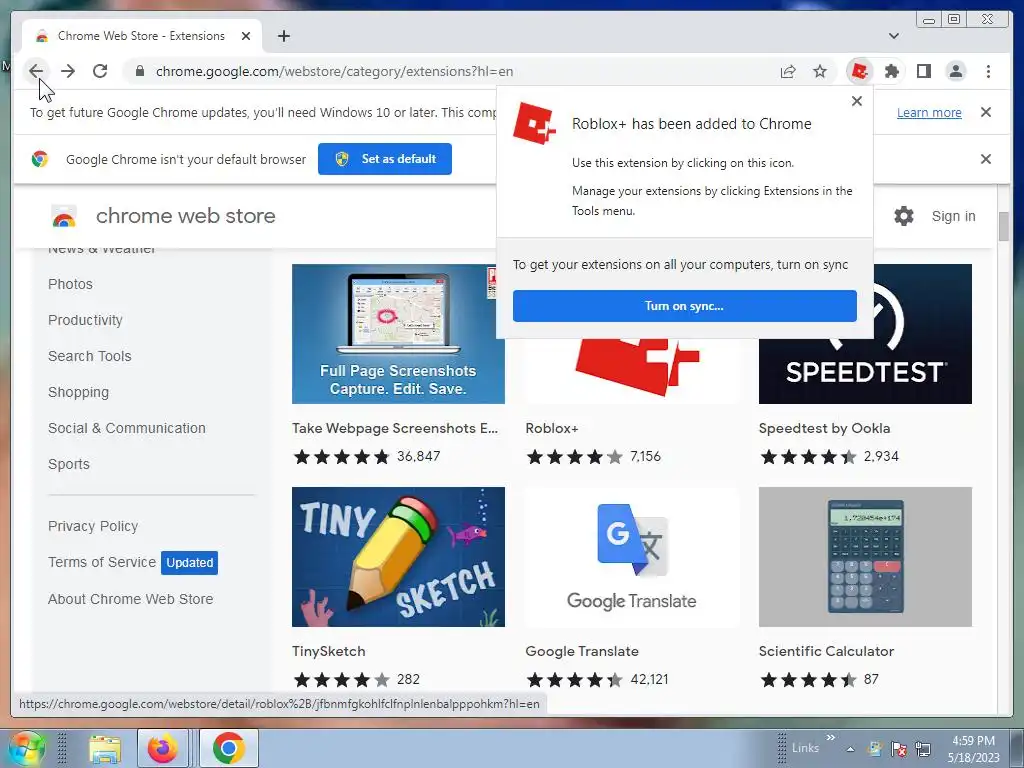Click the Turn on sync button
Screen dimensions: 1024x768
[x=684, y=306]
